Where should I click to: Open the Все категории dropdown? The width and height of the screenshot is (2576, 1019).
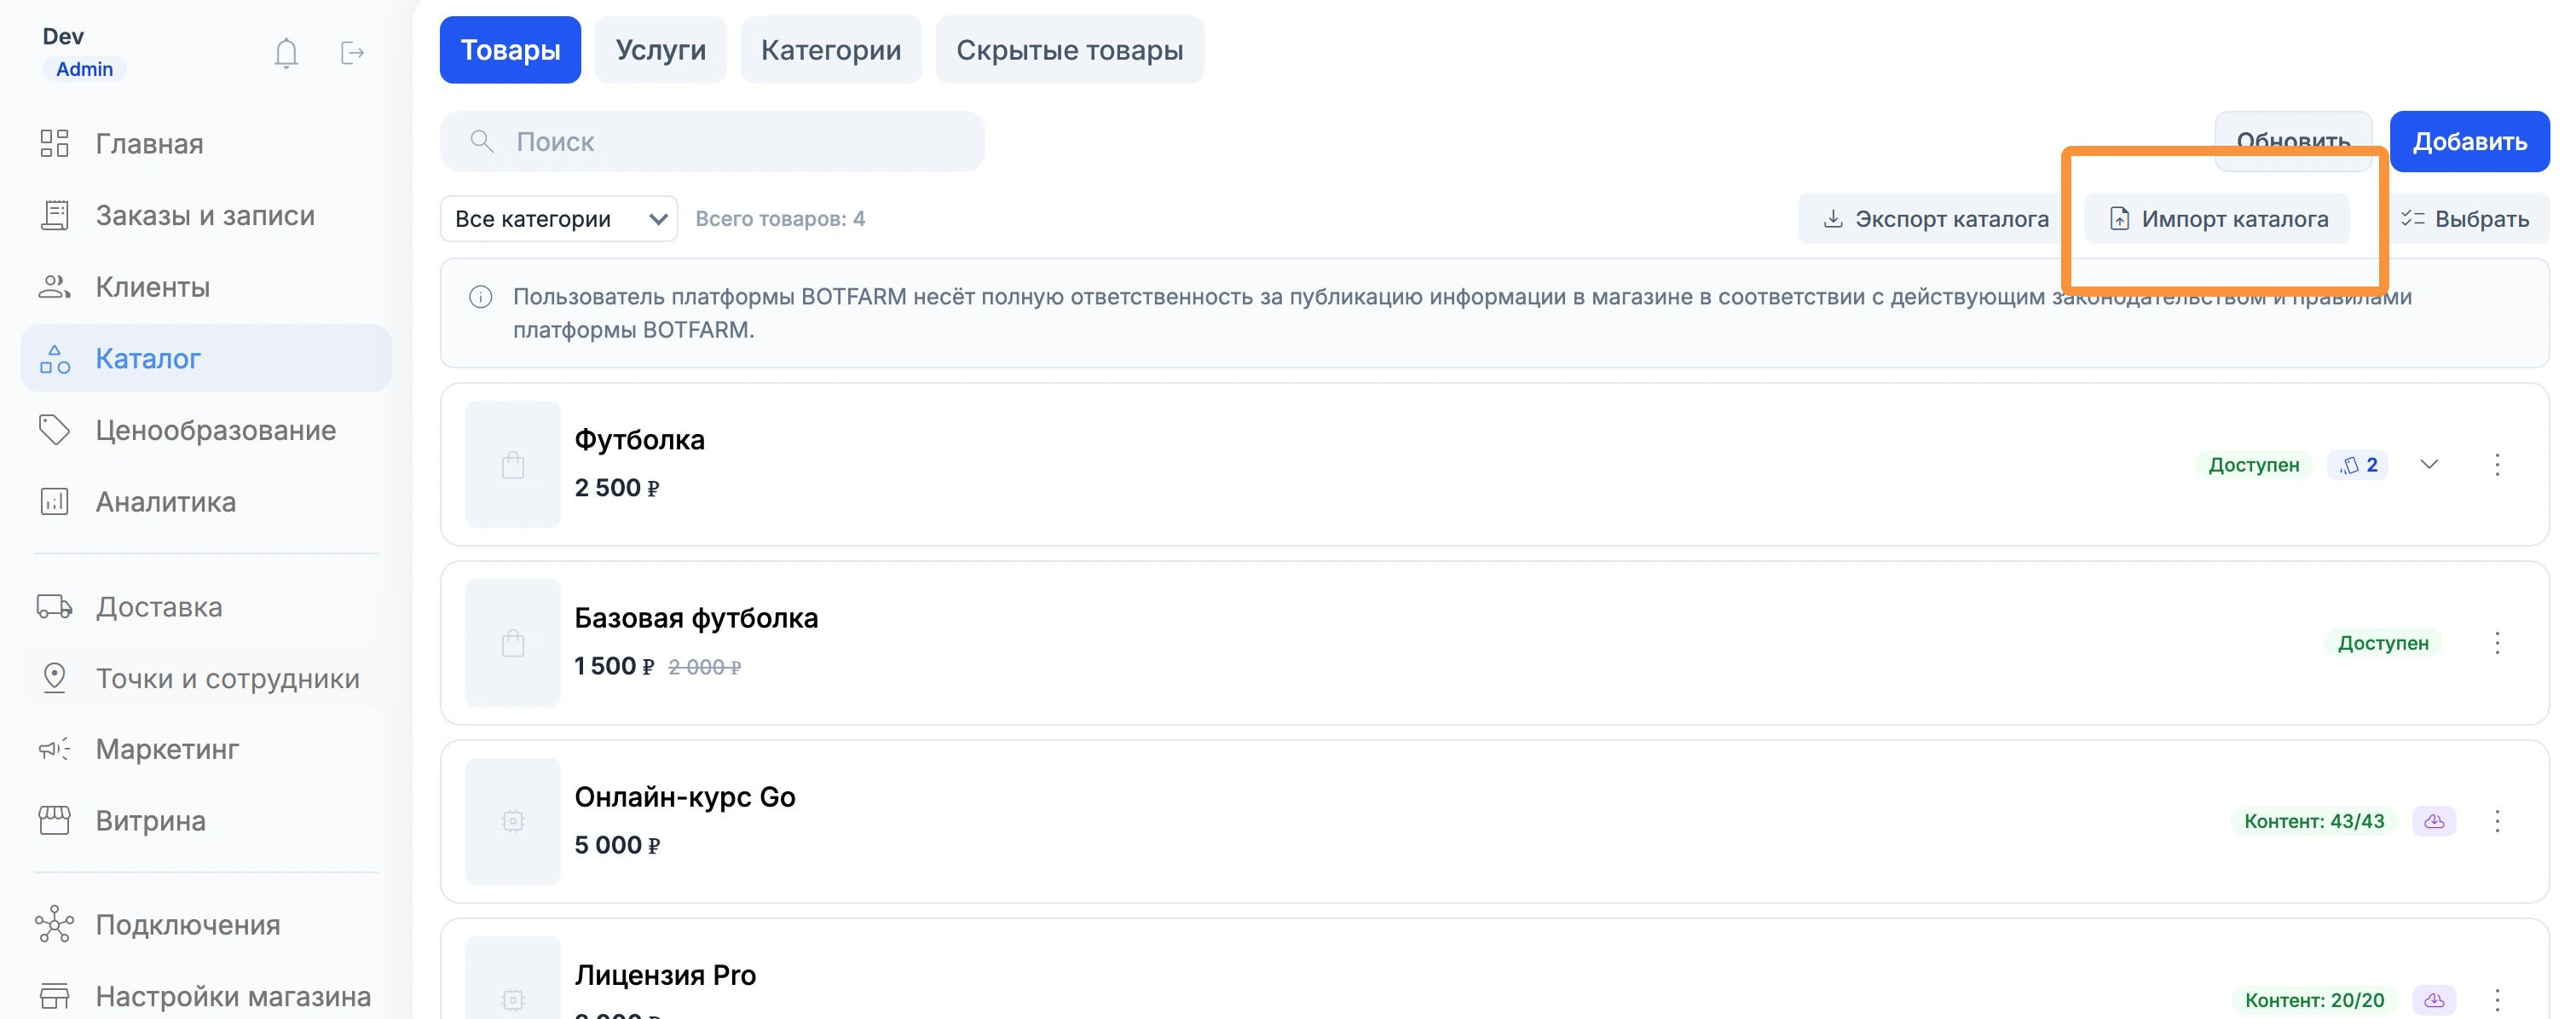point(559,218)
